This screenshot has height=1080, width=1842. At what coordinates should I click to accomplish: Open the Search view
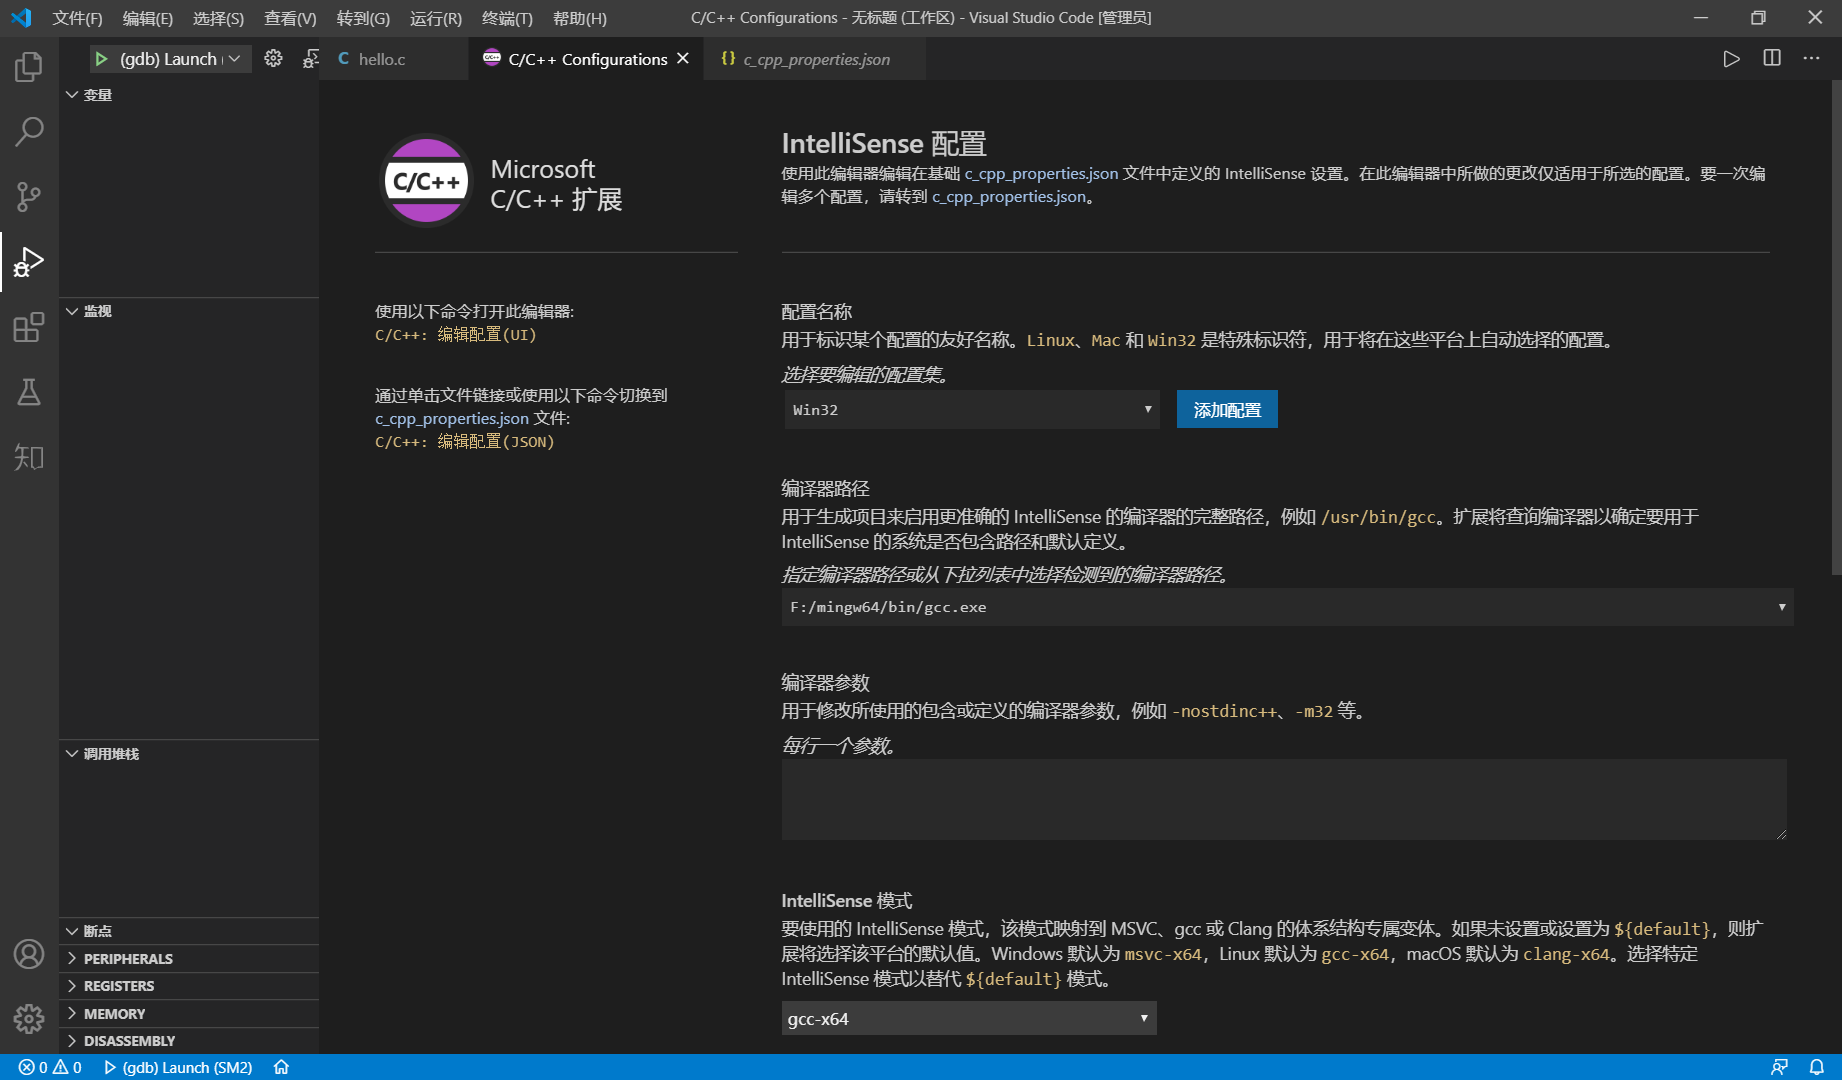28,131
